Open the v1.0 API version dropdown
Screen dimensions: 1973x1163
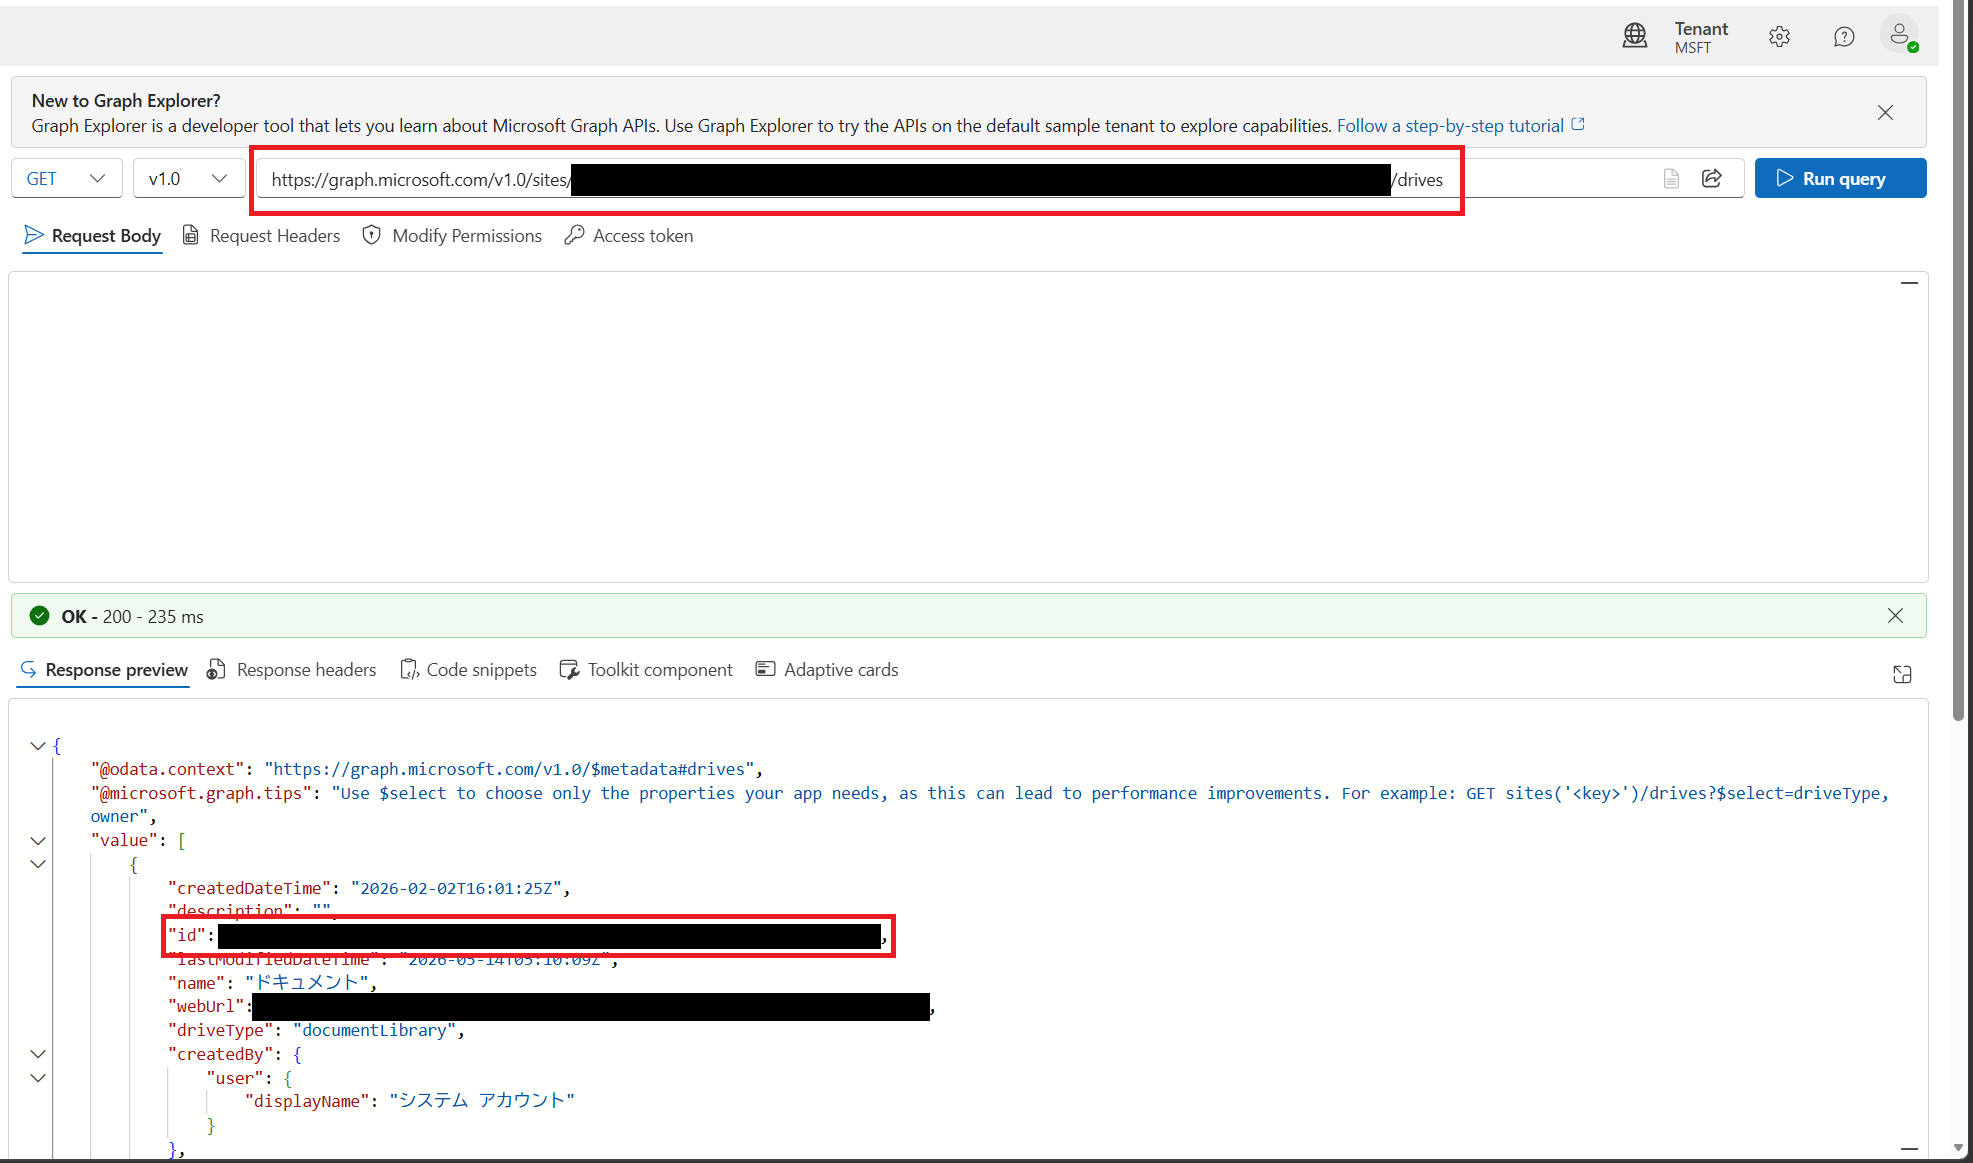click(x=189, y=179)
